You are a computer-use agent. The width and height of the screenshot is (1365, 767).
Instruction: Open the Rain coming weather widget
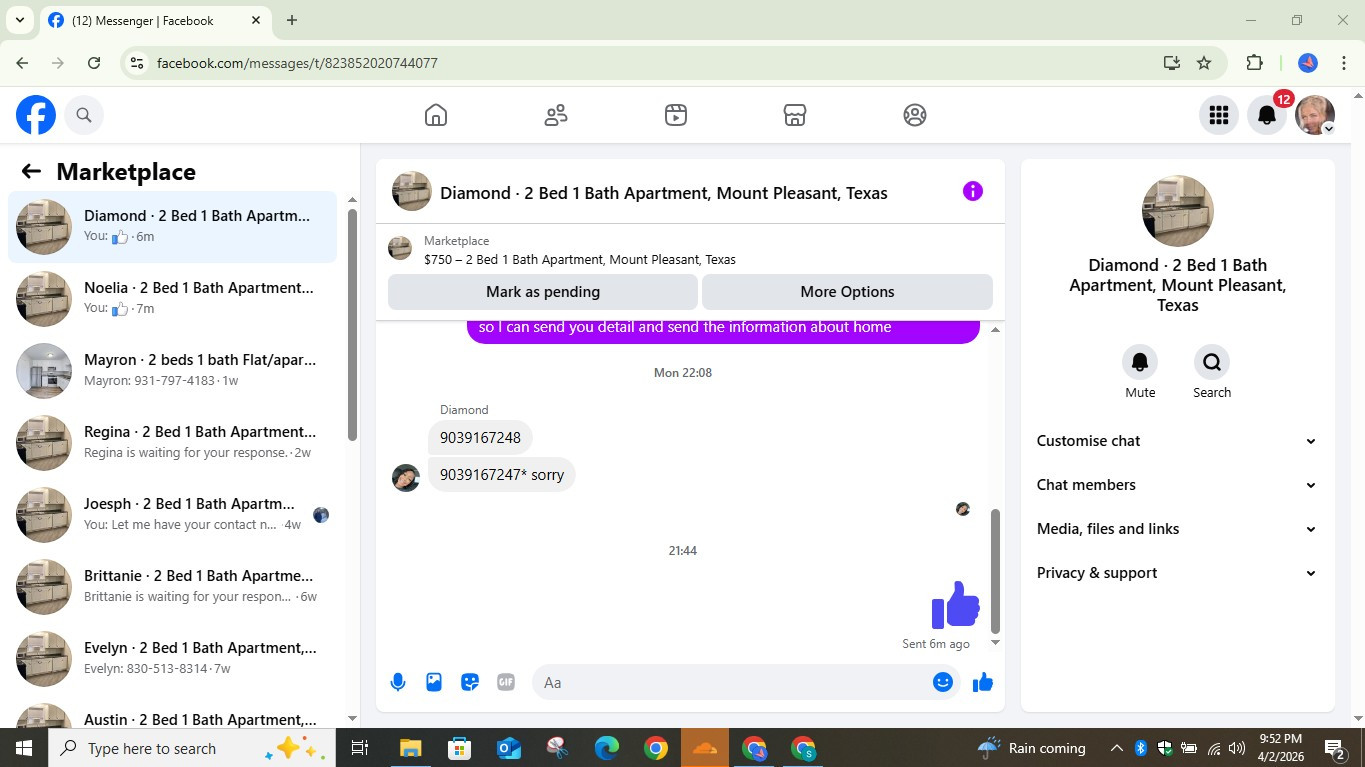click(1031, 748)
